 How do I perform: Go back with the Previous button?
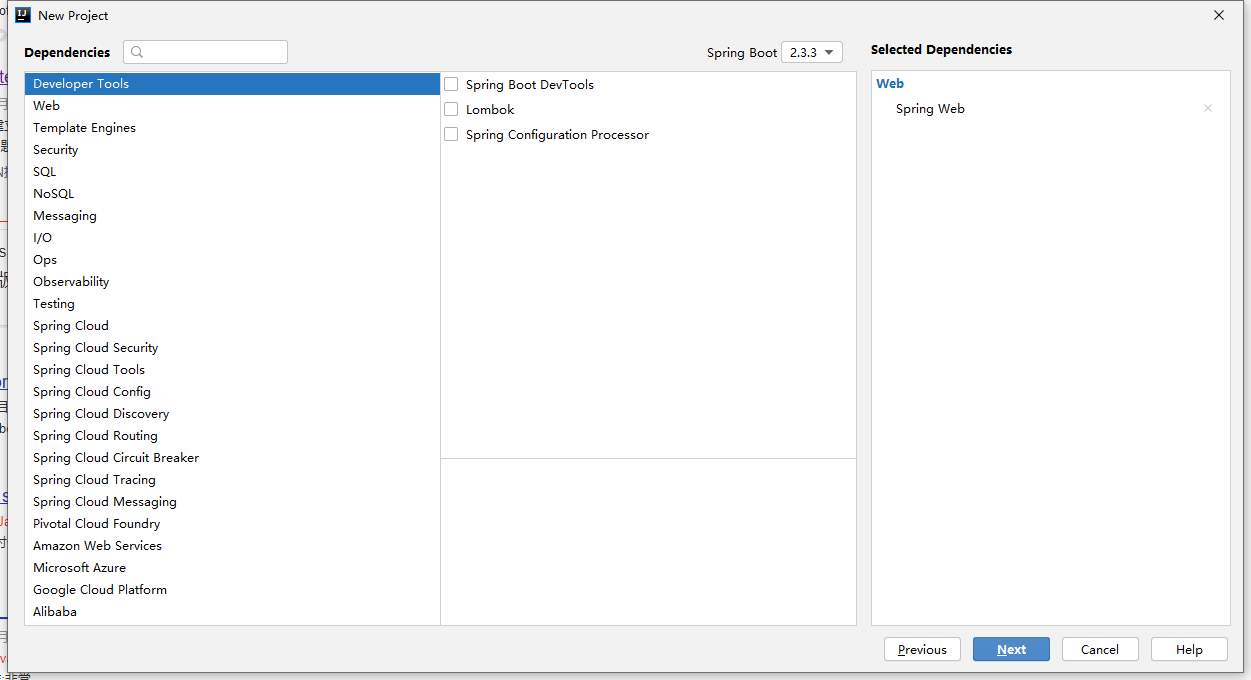click(922, 649)
